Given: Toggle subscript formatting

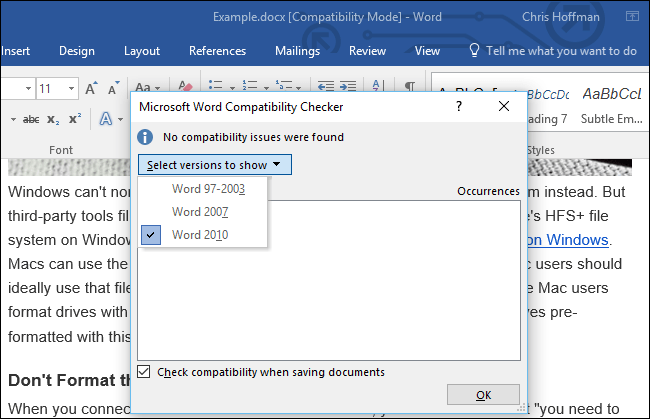Looking at the screenshot, I should [x=57, y=119].
